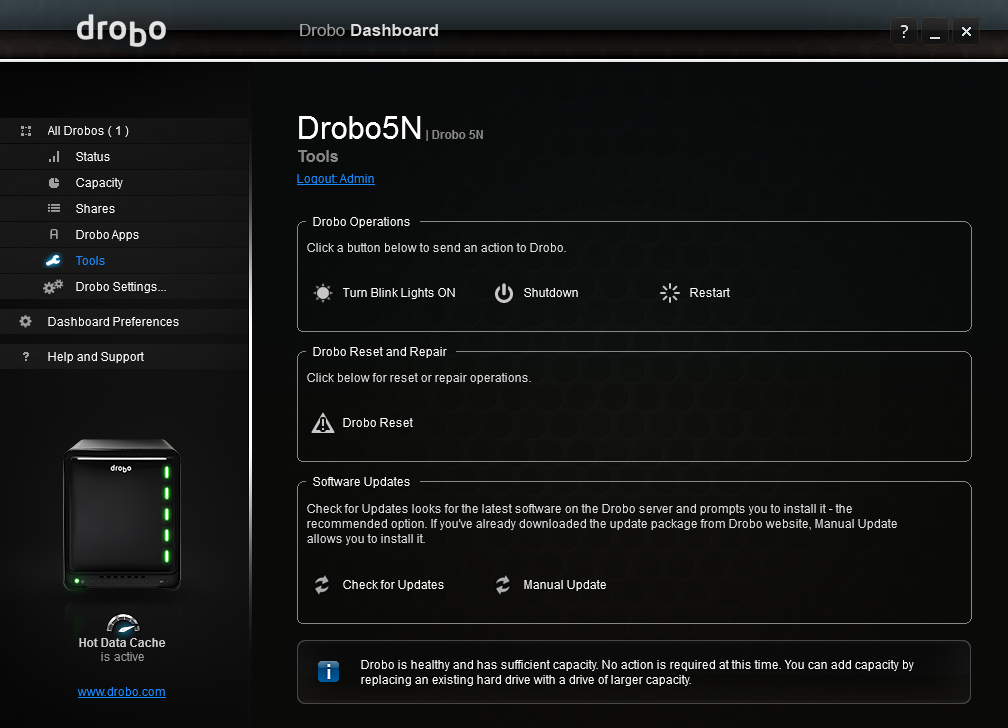Click the Drobo Settings gears icon

point(53,287)
